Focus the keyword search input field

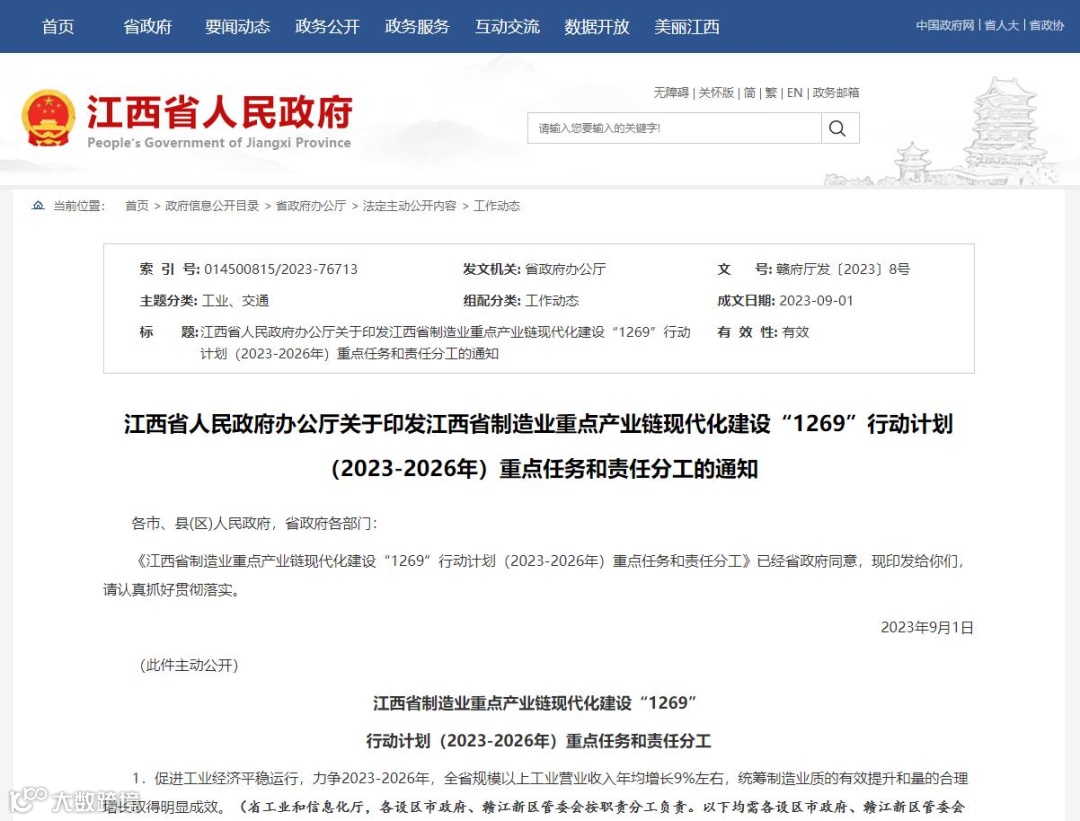click(674, 128)
